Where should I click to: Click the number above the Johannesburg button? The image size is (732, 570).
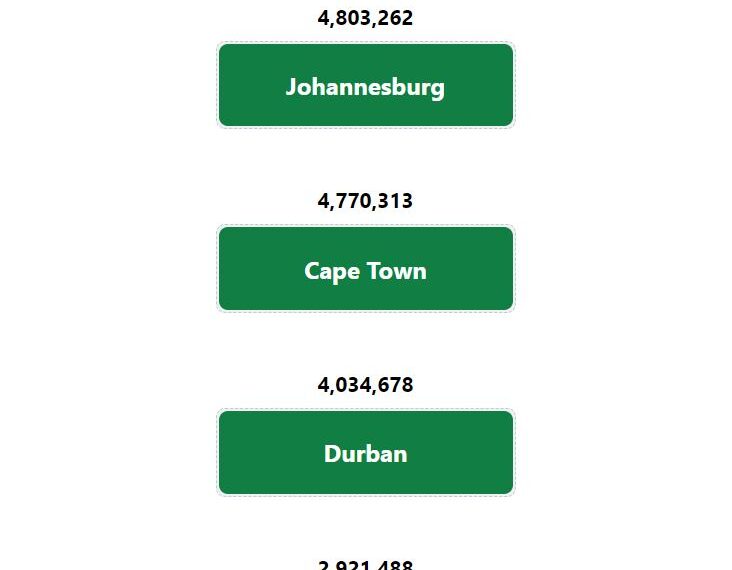pos(365,18)
